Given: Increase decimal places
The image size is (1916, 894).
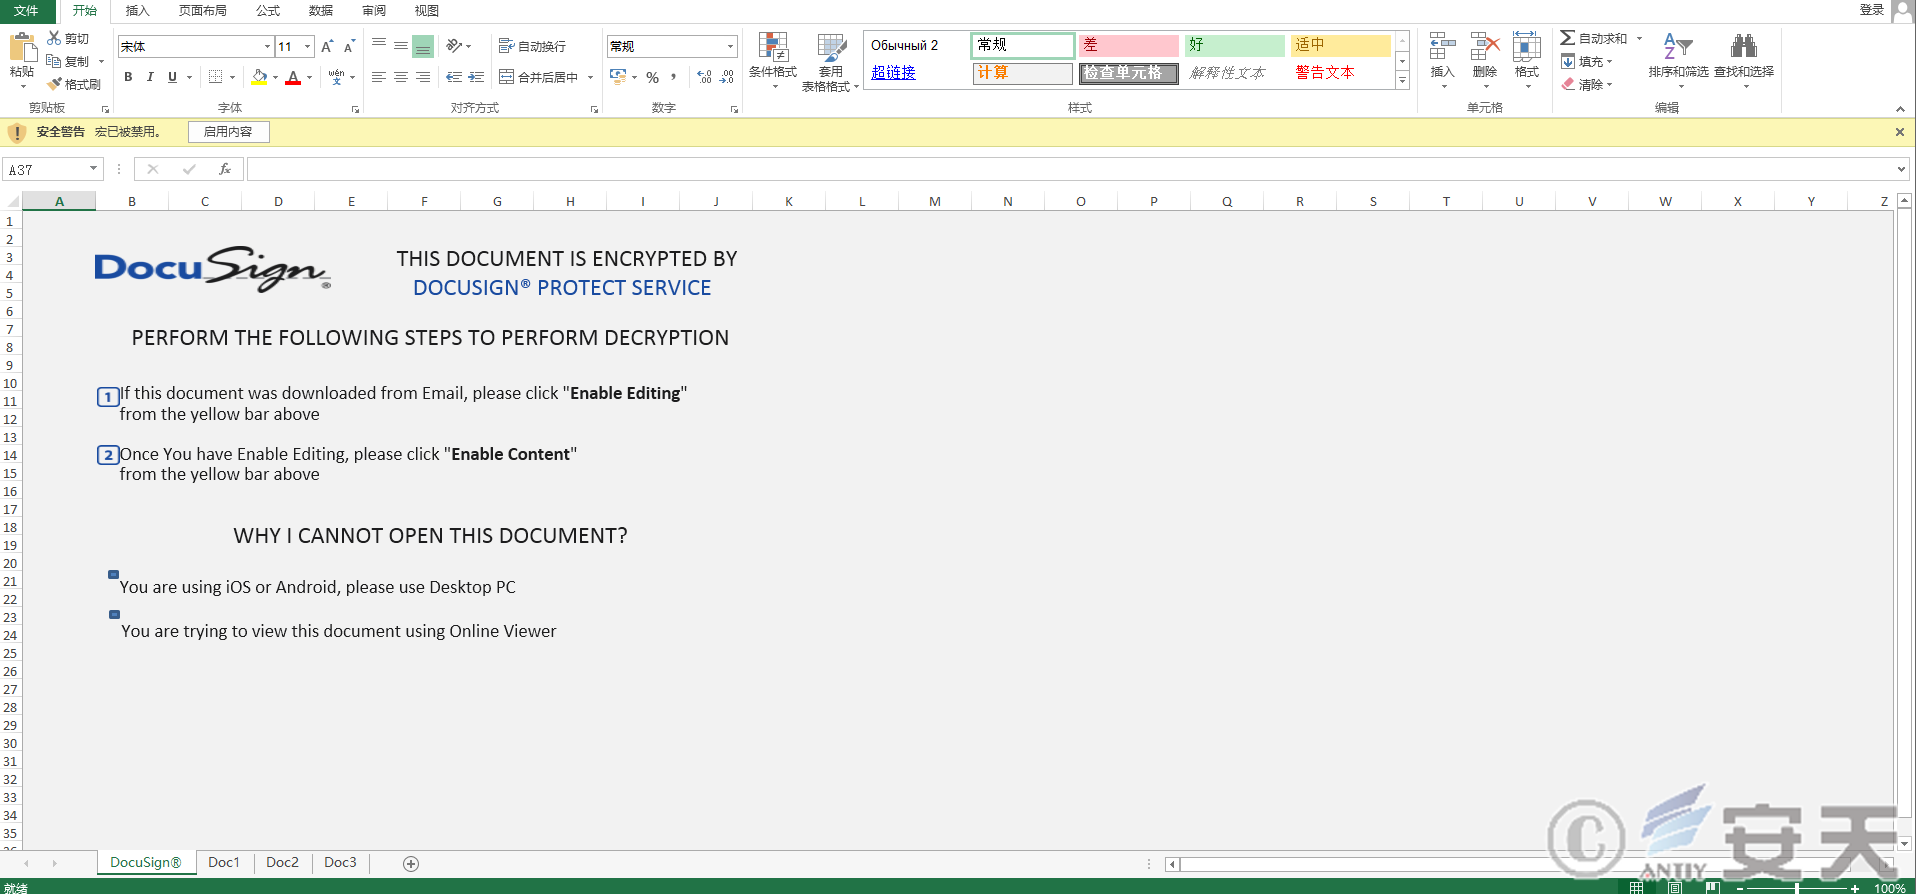Looking at the screenshot, I should coord(705,77).
